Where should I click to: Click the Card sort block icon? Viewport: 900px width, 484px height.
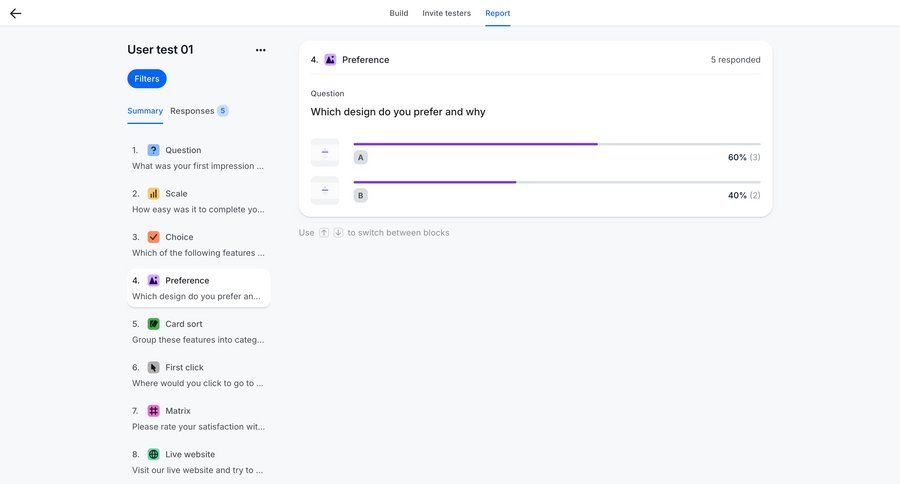153,324
